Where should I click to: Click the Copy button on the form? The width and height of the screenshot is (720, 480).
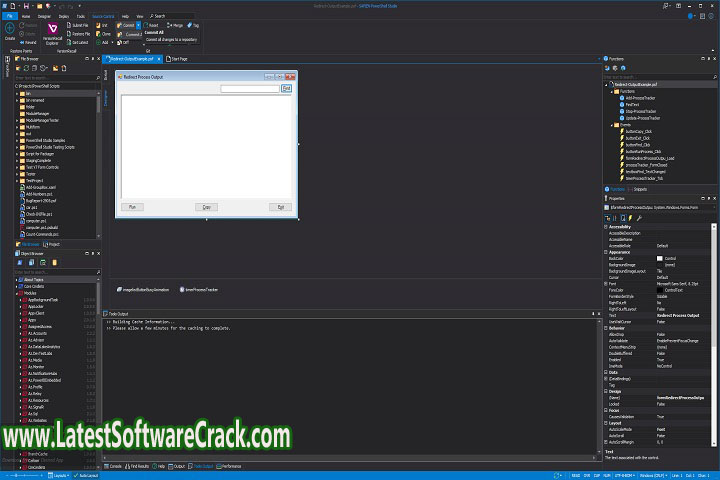coord(207,207)
